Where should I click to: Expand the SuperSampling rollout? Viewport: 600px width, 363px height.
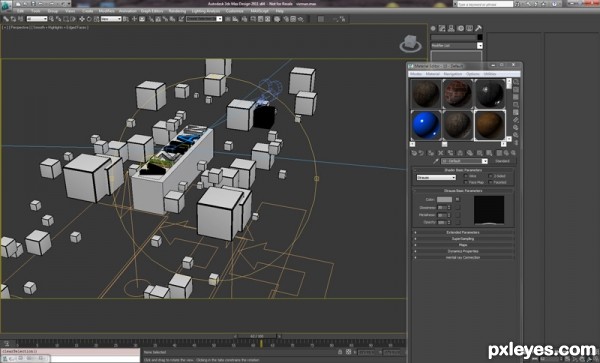coord(463,239)
